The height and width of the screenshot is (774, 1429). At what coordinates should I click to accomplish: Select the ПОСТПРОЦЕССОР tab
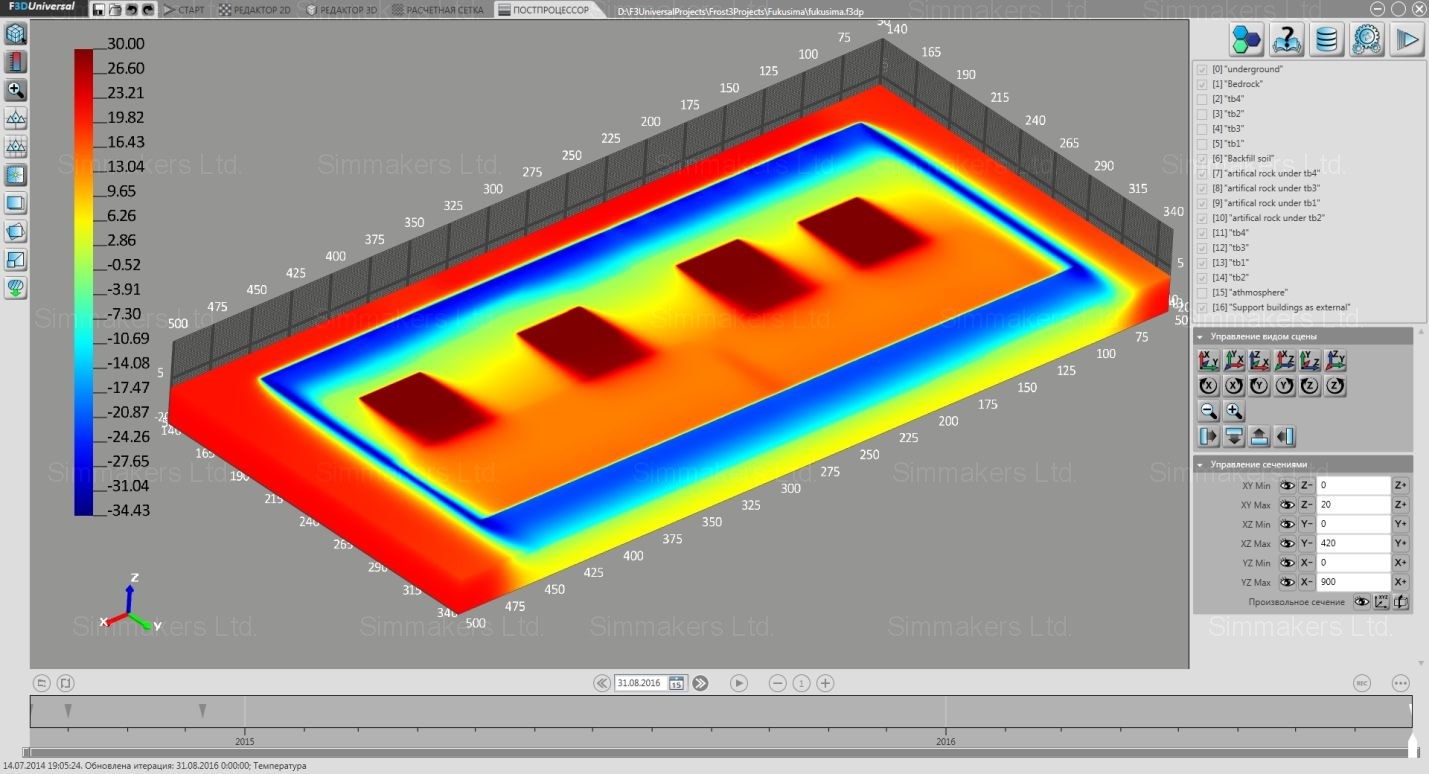pyautogui.click(x=548, y=9)
